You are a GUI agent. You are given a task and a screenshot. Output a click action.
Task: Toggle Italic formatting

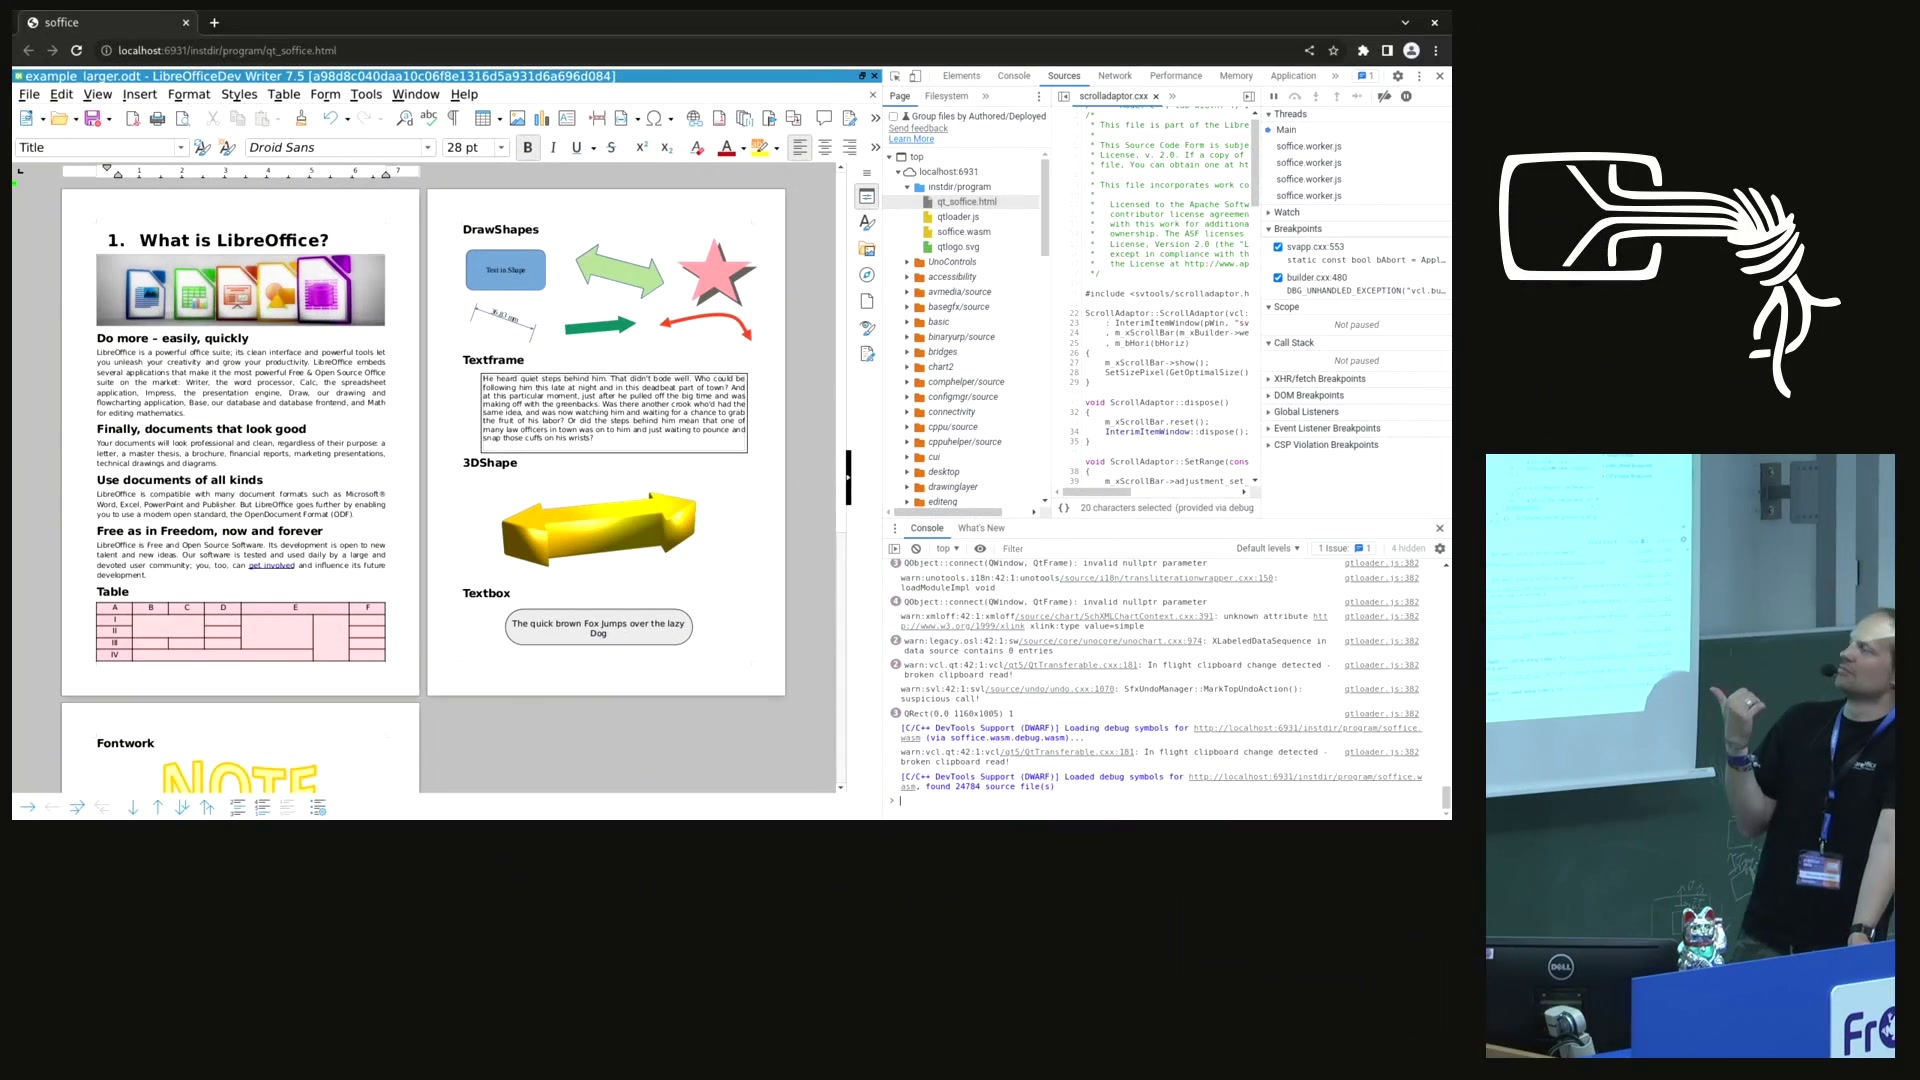[x=553, y=148]
